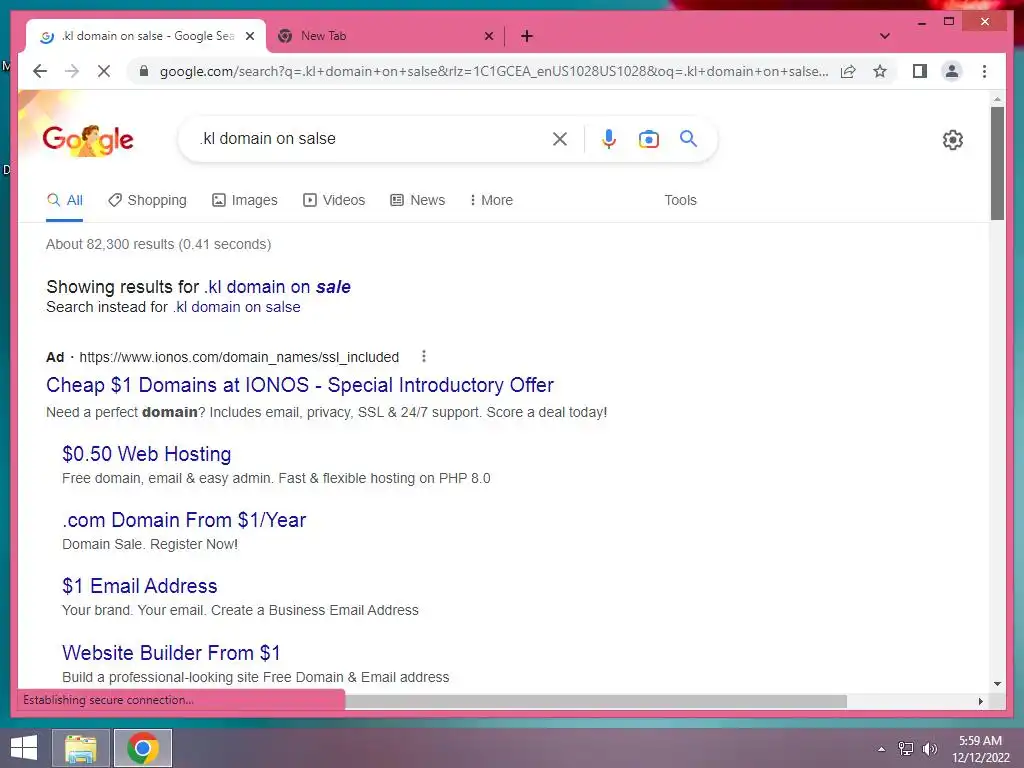Image resolution: width=1024 pixels, height=768 pixels.
Task: Click 'About 82,300 results' text
Action: point(110,244)
